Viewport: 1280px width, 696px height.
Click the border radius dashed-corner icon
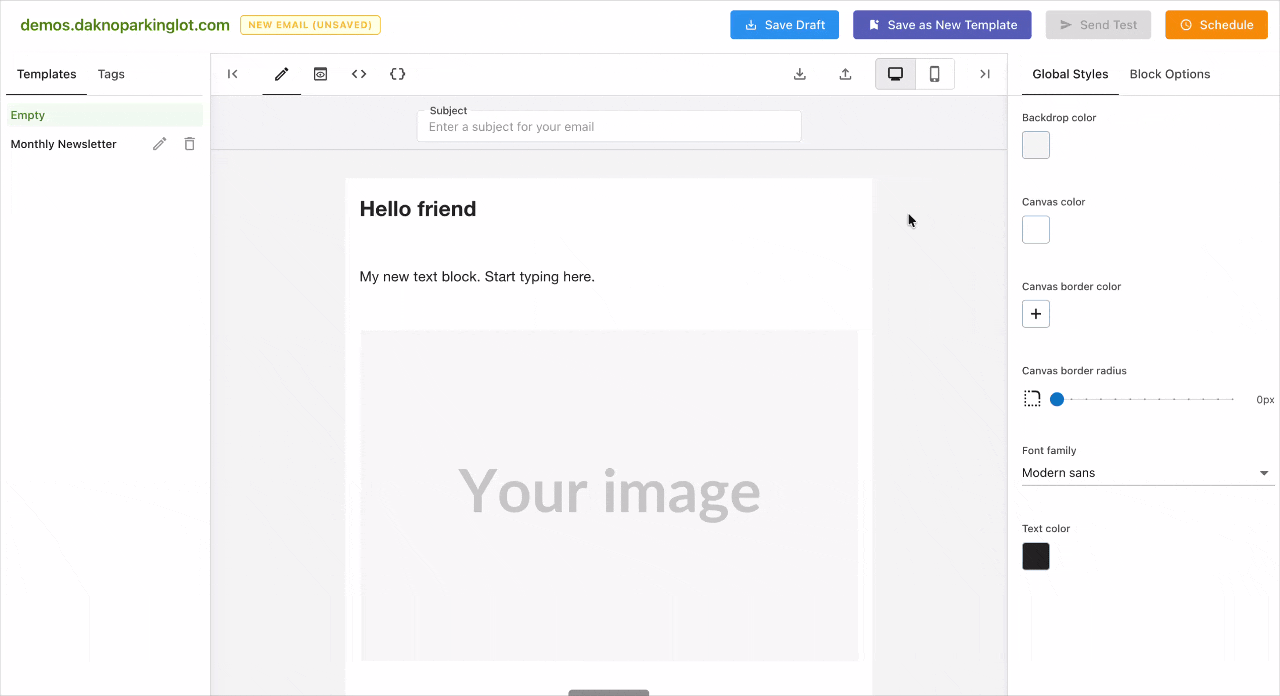pos(1032,399)
